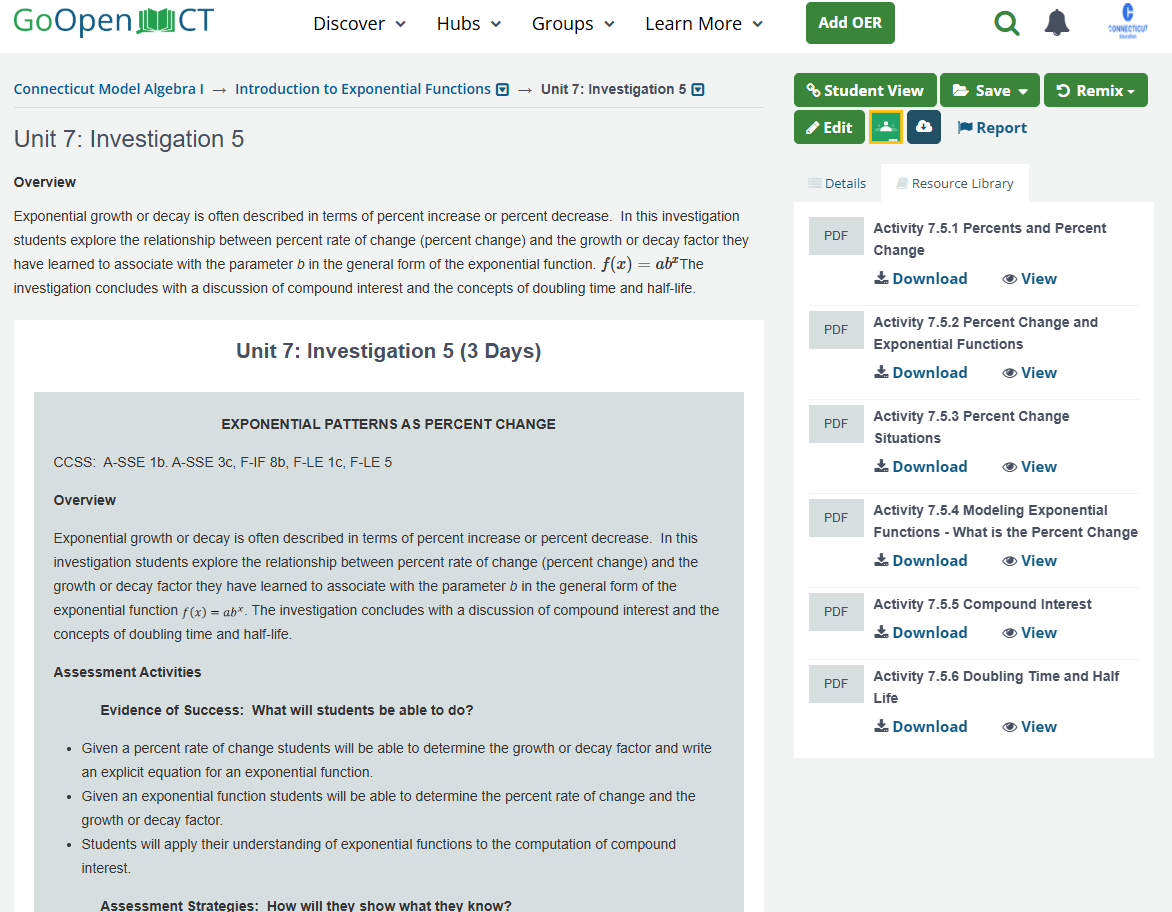
Task: Expand Introduction to Exponential Functions breadcrumb dropdown
Action: pos(503,90)
